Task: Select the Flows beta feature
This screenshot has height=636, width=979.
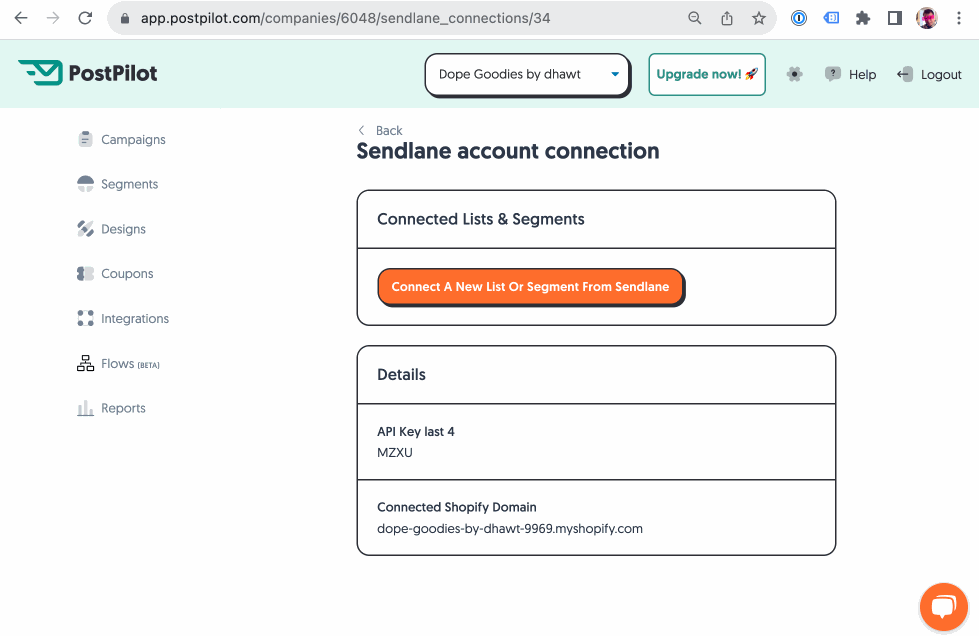Action: (x=118, y=363)
